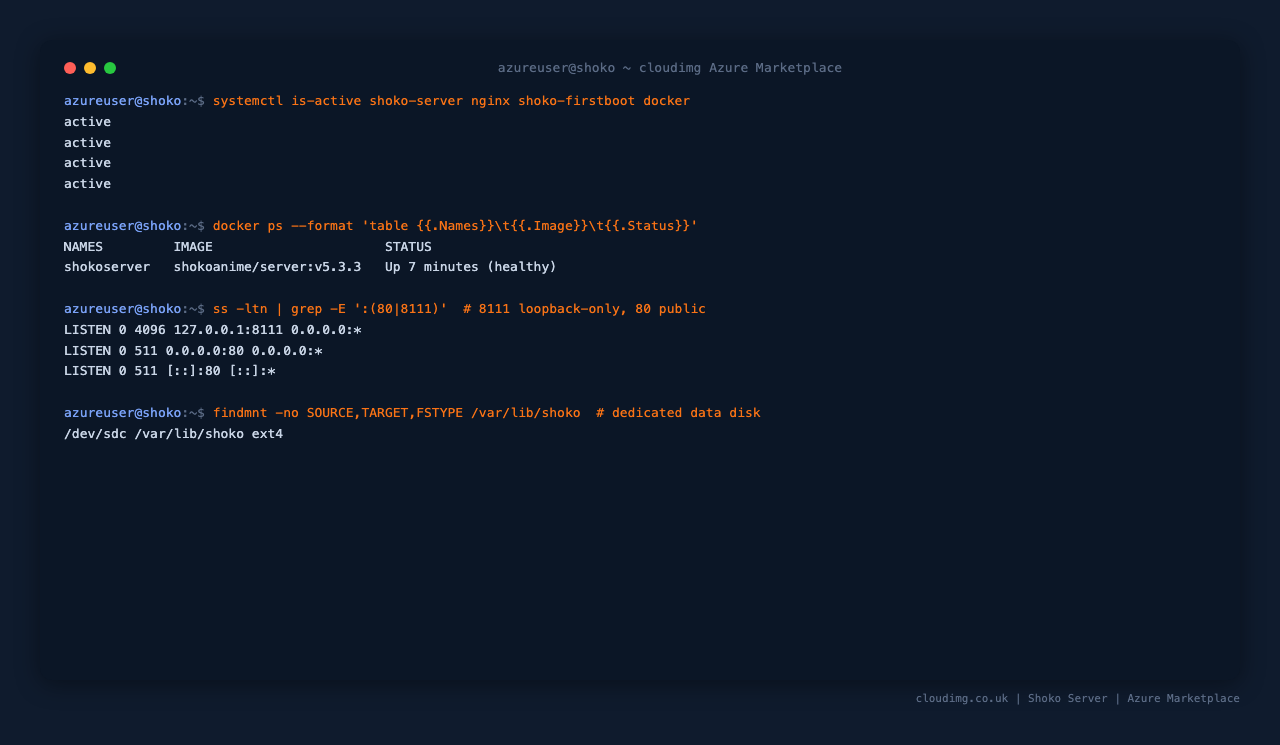Click the green maximize window dot

pos(110,68)
